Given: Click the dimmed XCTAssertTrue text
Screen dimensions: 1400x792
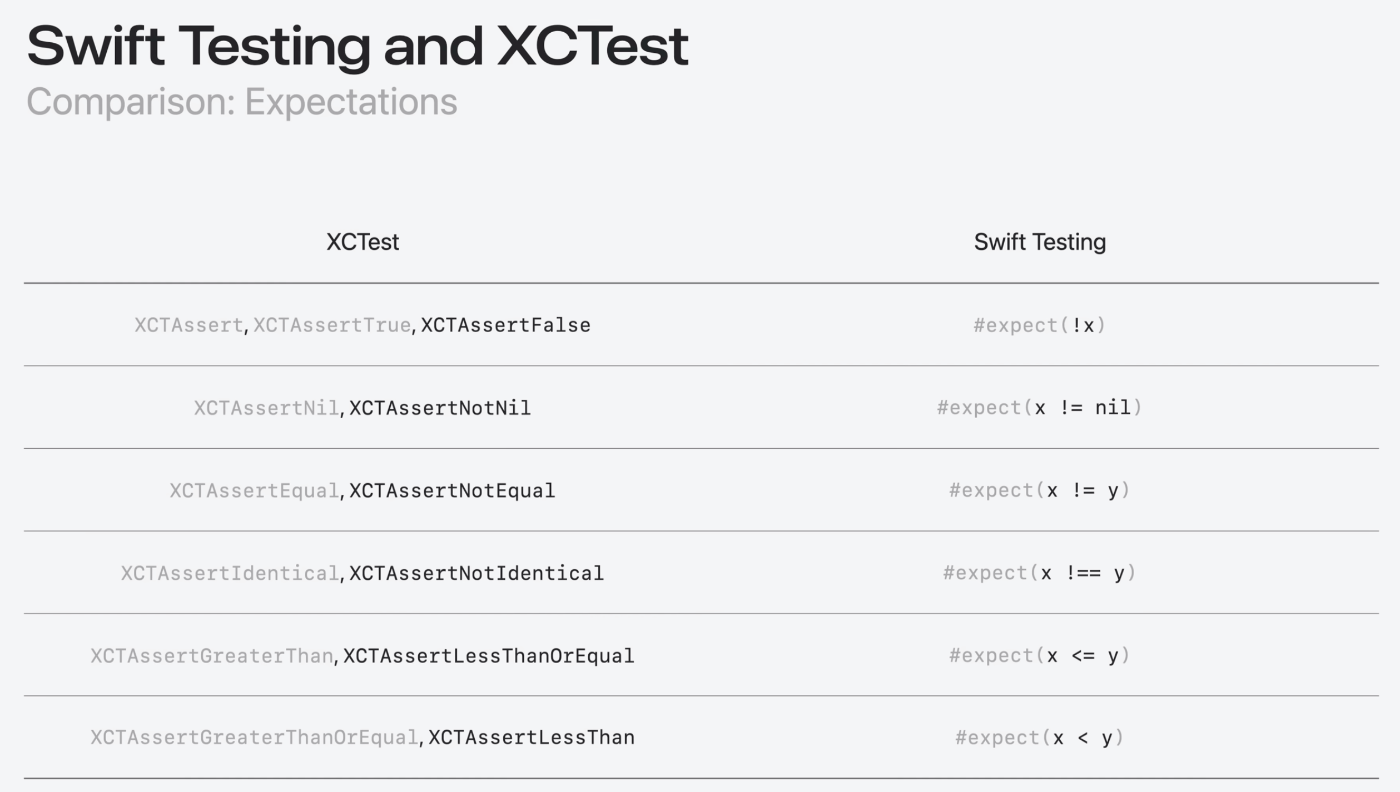Looking at the screenshot, I should 332,325.
